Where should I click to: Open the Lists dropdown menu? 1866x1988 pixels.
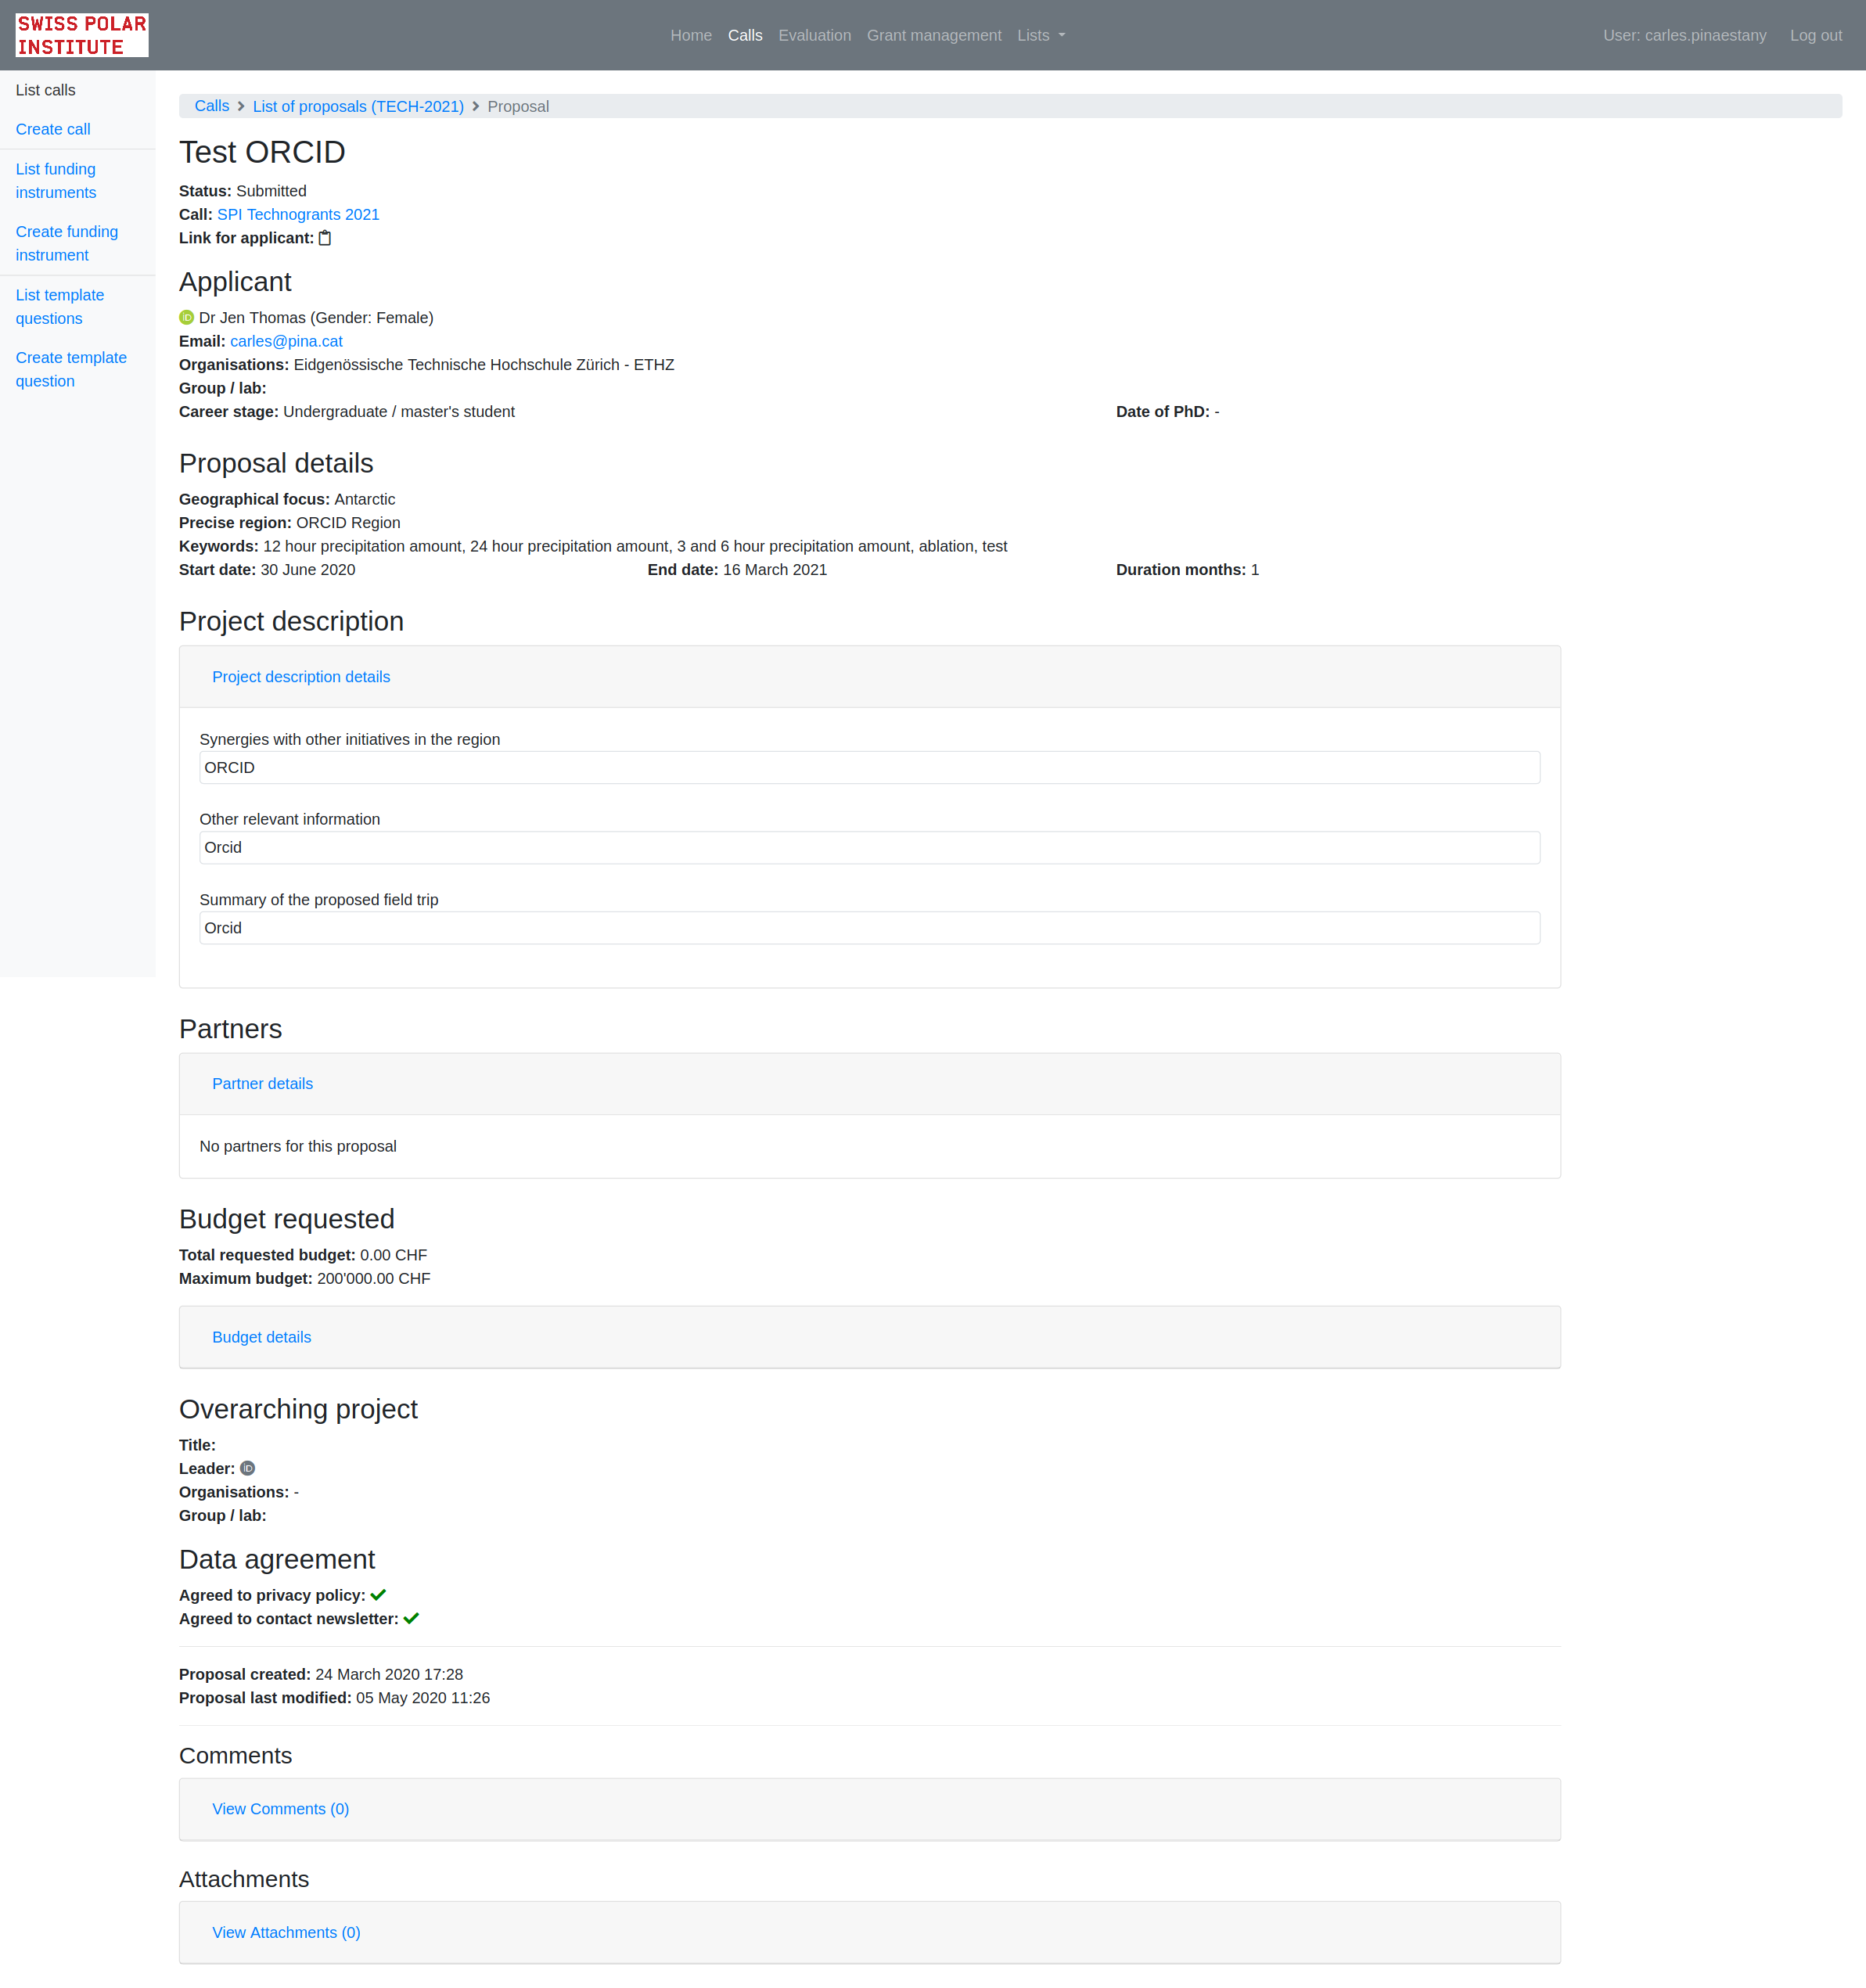point(1040,35)
